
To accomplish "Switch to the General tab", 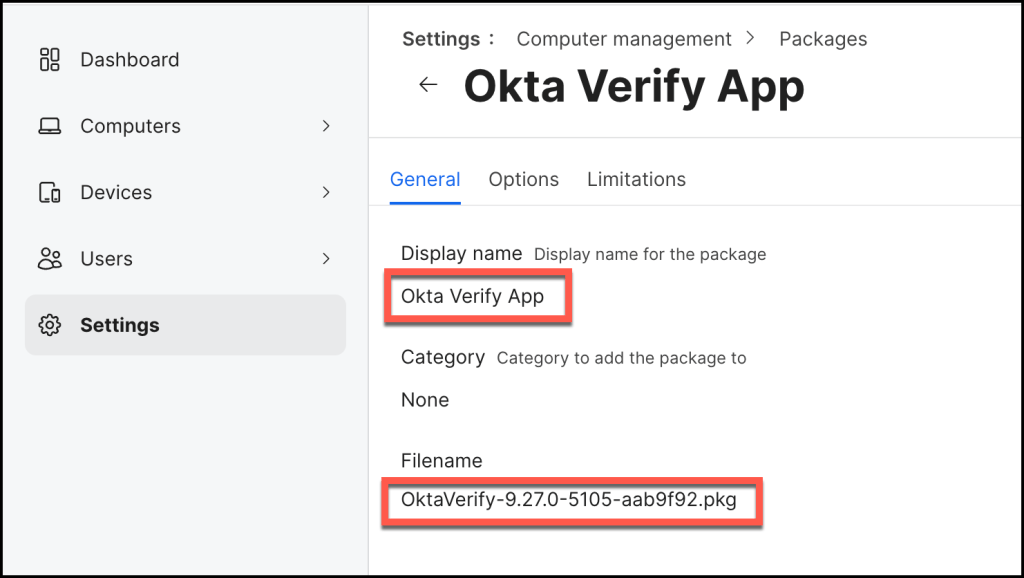I will (425, 180).
